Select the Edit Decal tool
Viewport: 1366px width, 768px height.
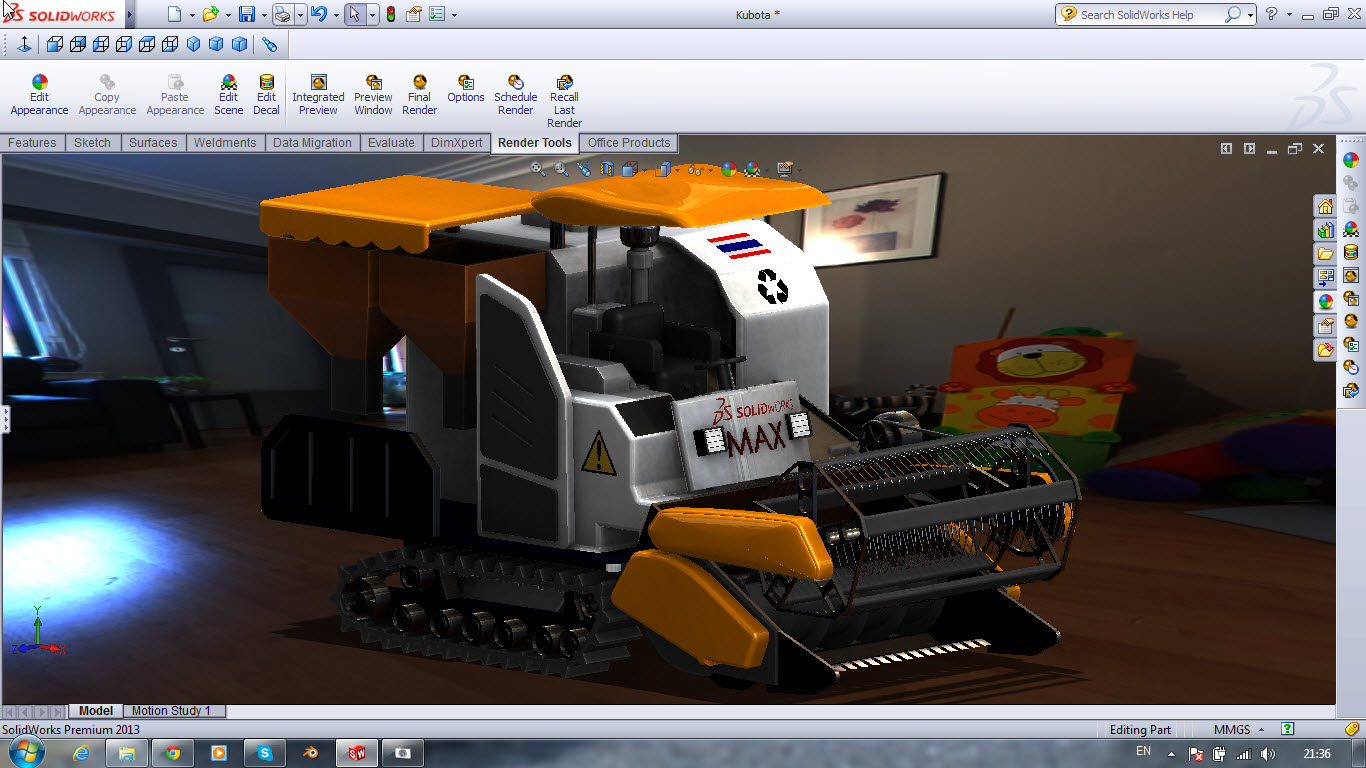tap(266, 95)
